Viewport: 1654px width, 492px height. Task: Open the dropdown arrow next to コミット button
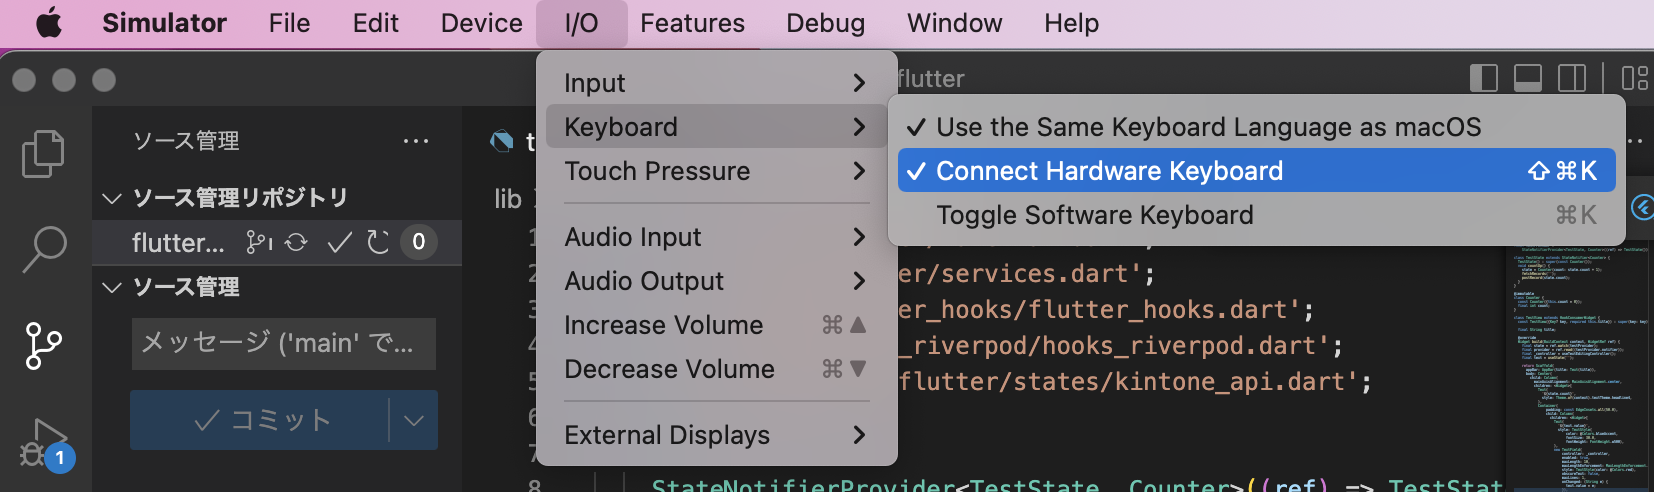tap(414, 420)
